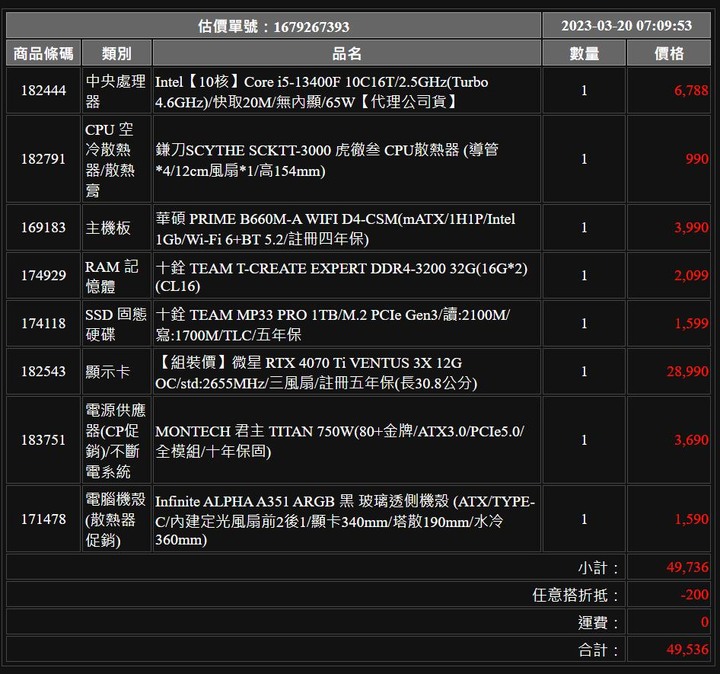Image resolution: width=720 pixels, height=674 pixels.
Task: Click the 類別 column header
Action: click(117, 53)
